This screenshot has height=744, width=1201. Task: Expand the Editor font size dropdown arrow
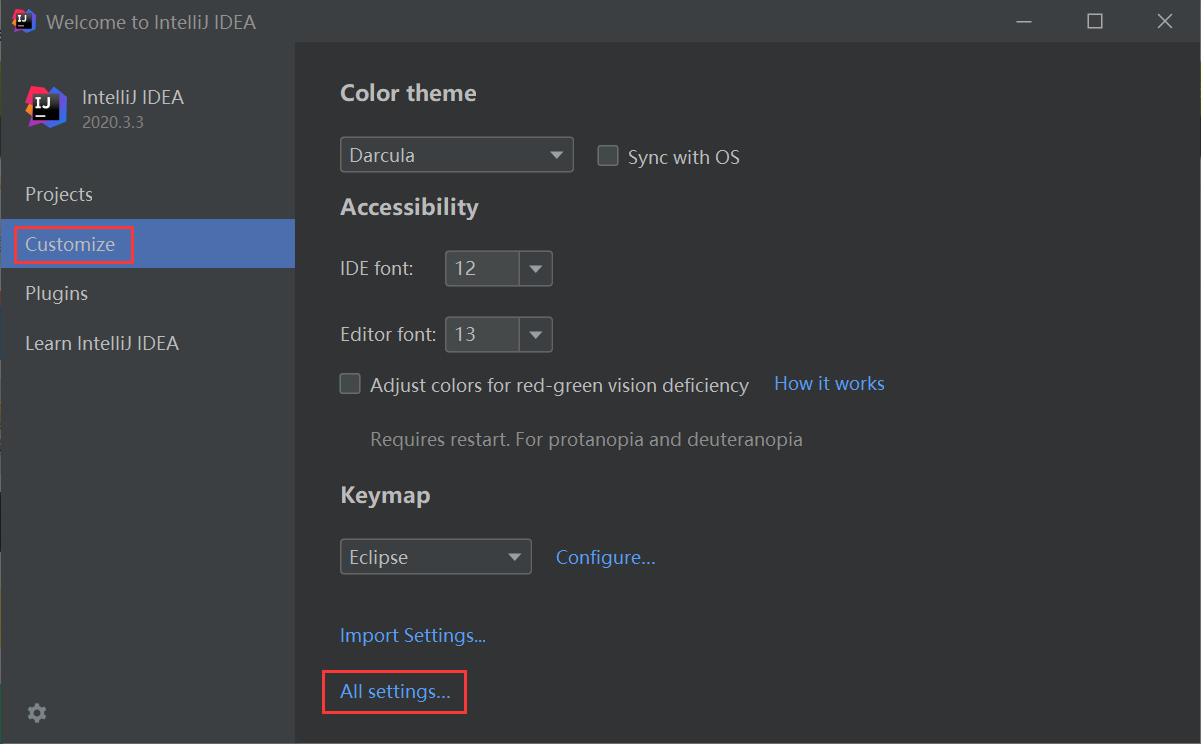pos(536,334)
